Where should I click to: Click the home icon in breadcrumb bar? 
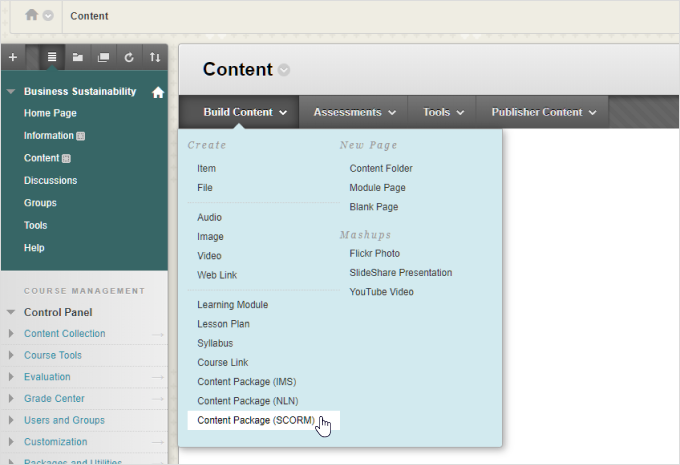pos(32,15)
